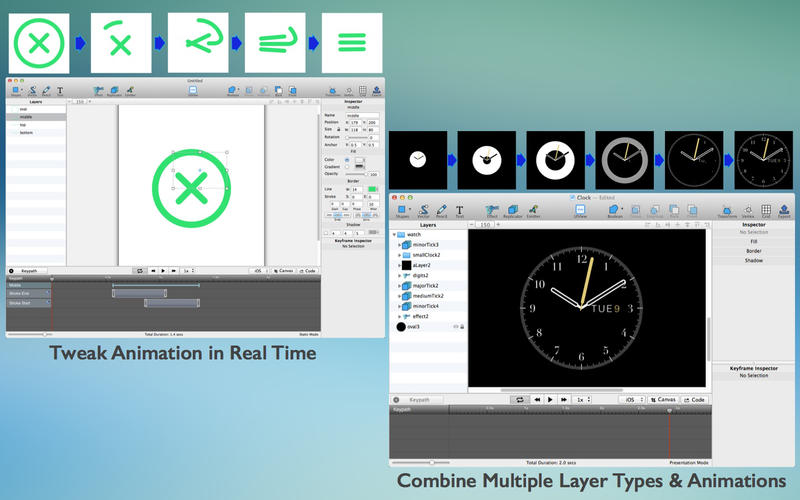Select the bottom layer row
This screenshot has width=800, height=500.
[36, 133]
